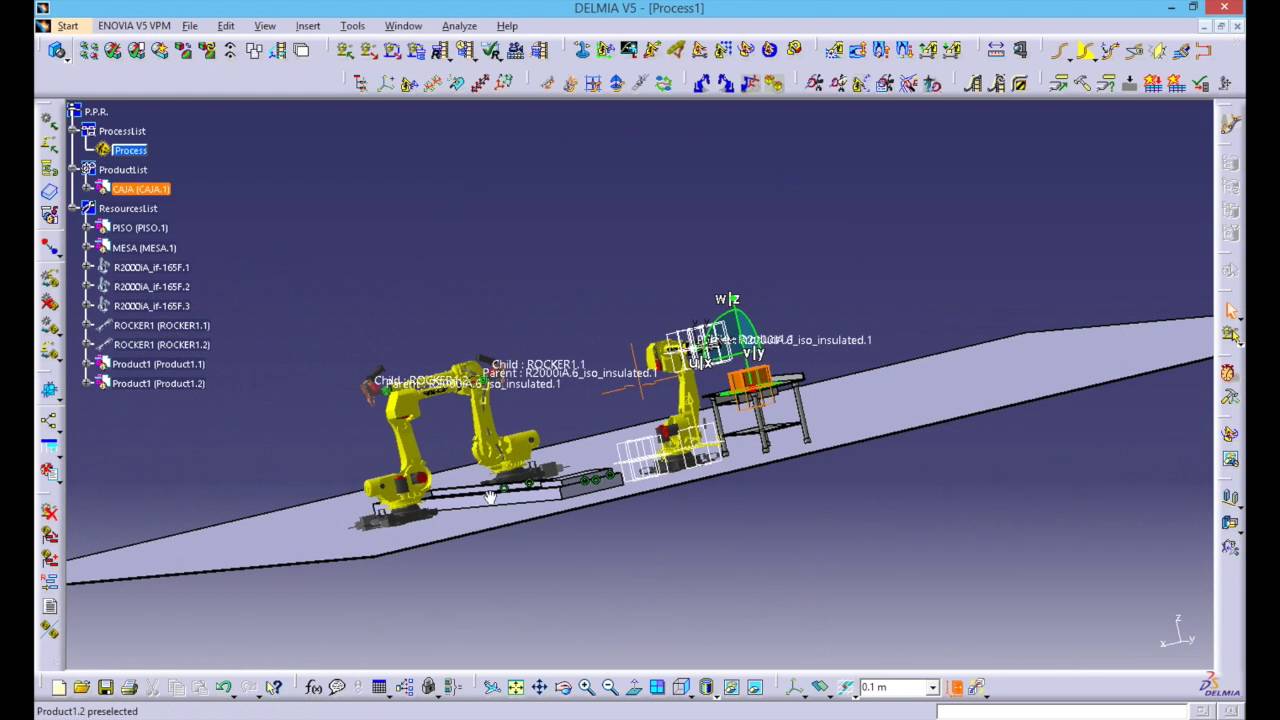Open the View Mode shading dropdown

(x=708, y=688)
